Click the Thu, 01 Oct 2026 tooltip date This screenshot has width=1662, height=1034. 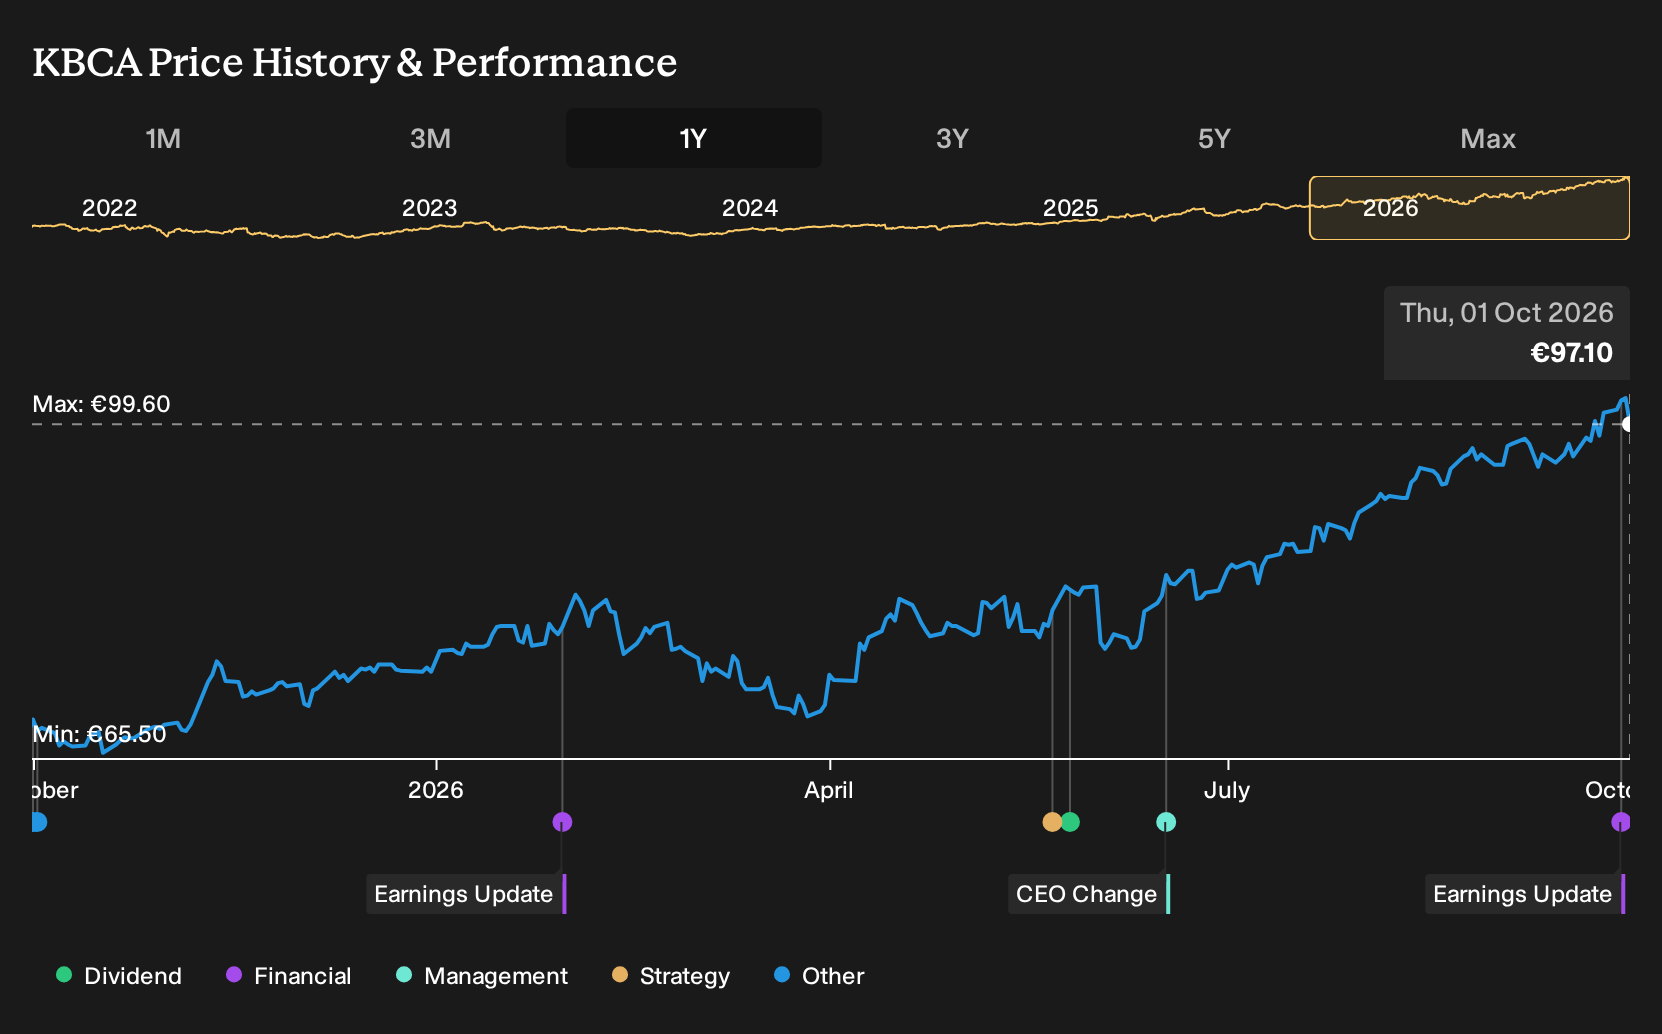(x=1506, y=313)
